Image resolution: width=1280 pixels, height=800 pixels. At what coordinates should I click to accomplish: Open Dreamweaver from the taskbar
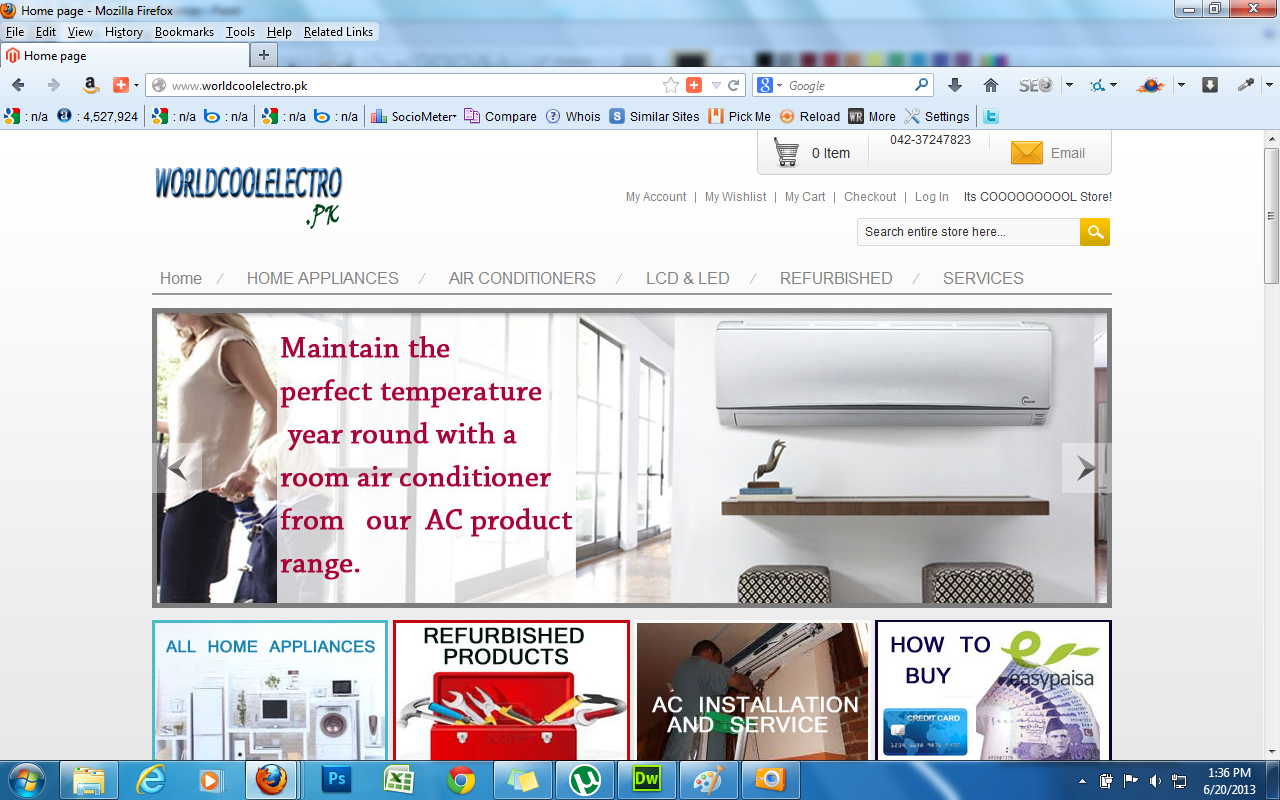point(647,779)
